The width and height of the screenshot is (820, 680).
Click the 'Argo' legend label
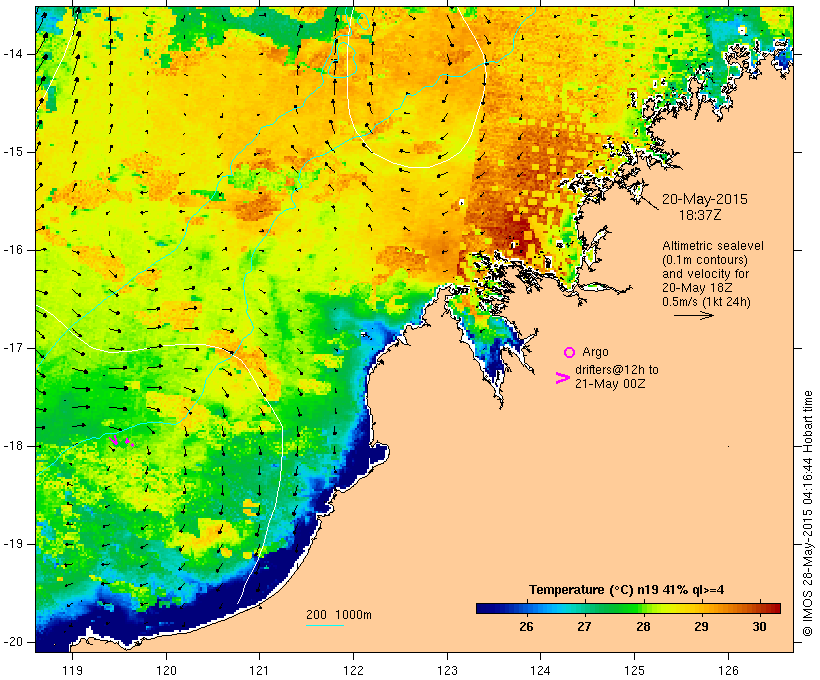coord(595,352)
